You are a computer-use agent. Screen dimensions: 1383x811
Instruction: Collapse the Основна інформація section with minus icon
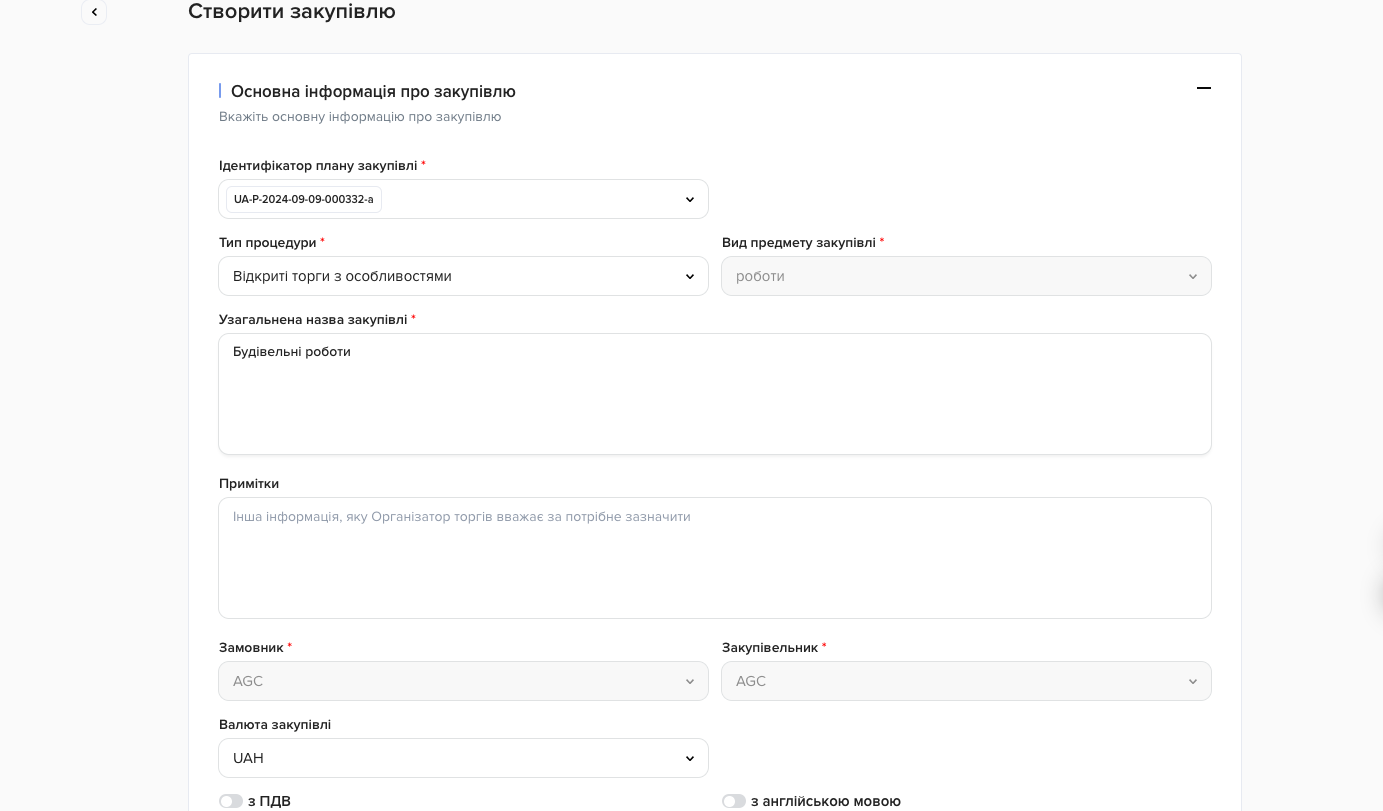pos(1204,88)
